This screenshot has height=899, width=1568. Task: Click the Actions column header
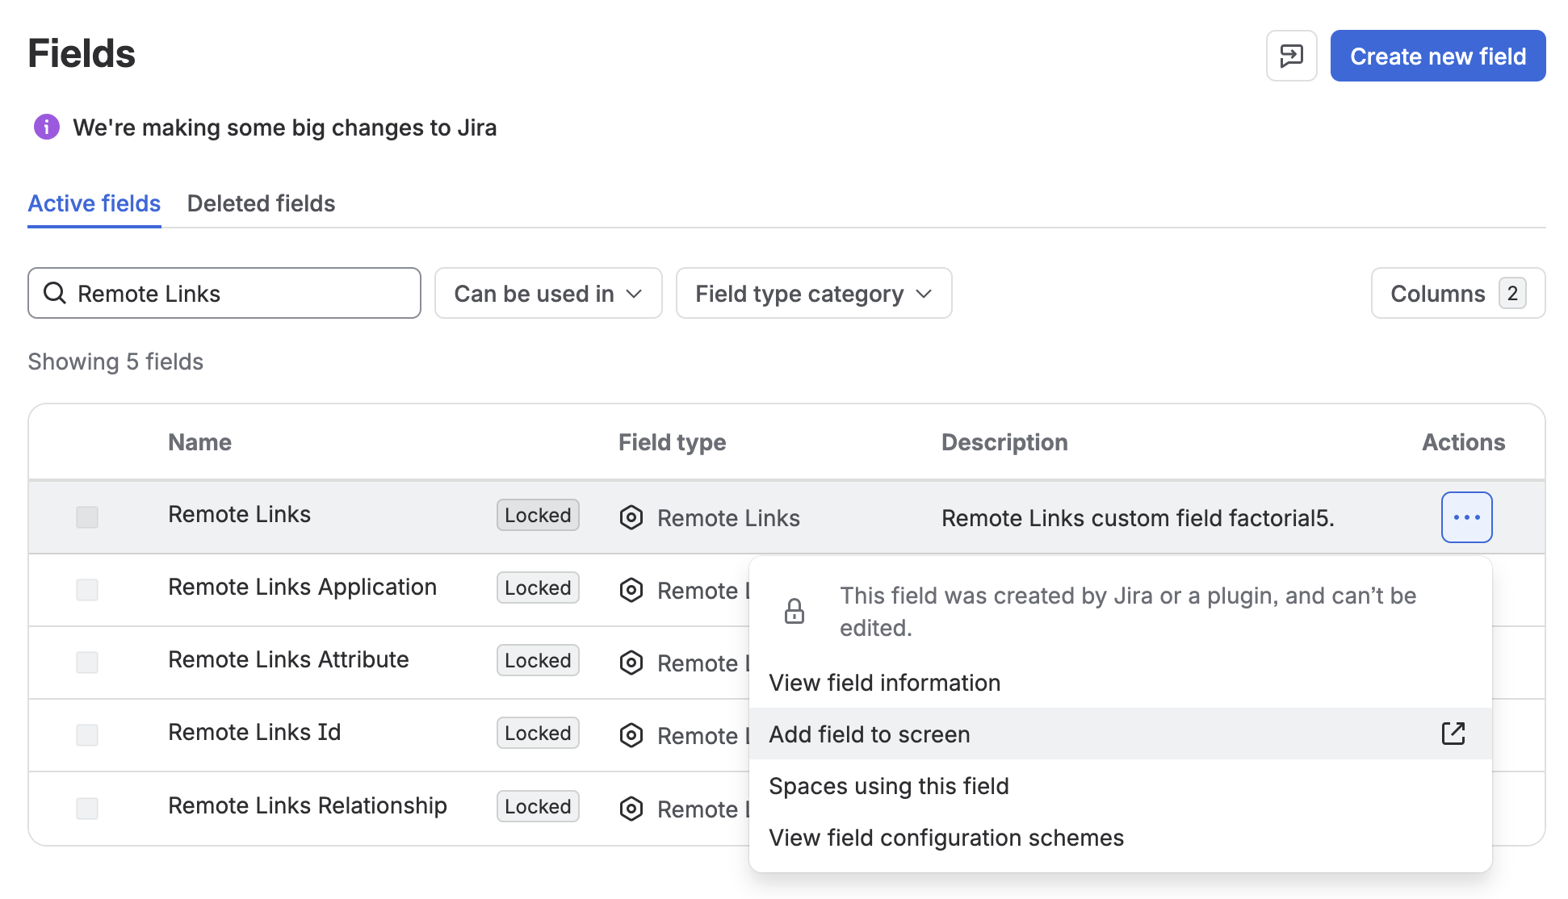(x=1463, y=442)
